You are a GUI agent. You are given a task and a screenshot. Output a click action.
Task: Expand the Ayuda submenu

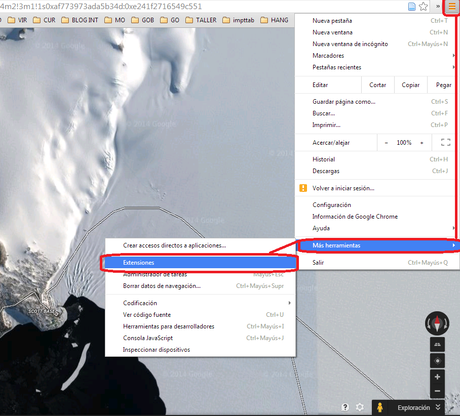click(375, 228)
